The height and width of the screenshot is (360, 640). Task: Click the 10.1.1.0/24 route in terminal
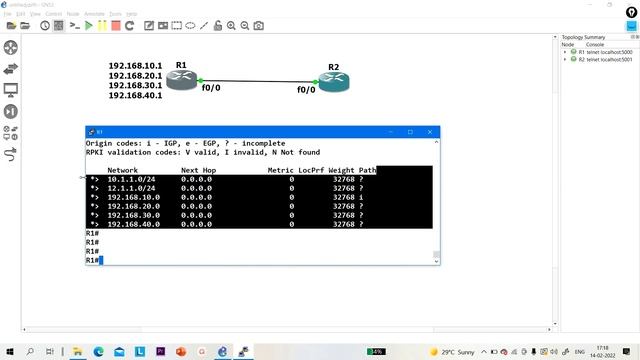[x=131, y=179]
